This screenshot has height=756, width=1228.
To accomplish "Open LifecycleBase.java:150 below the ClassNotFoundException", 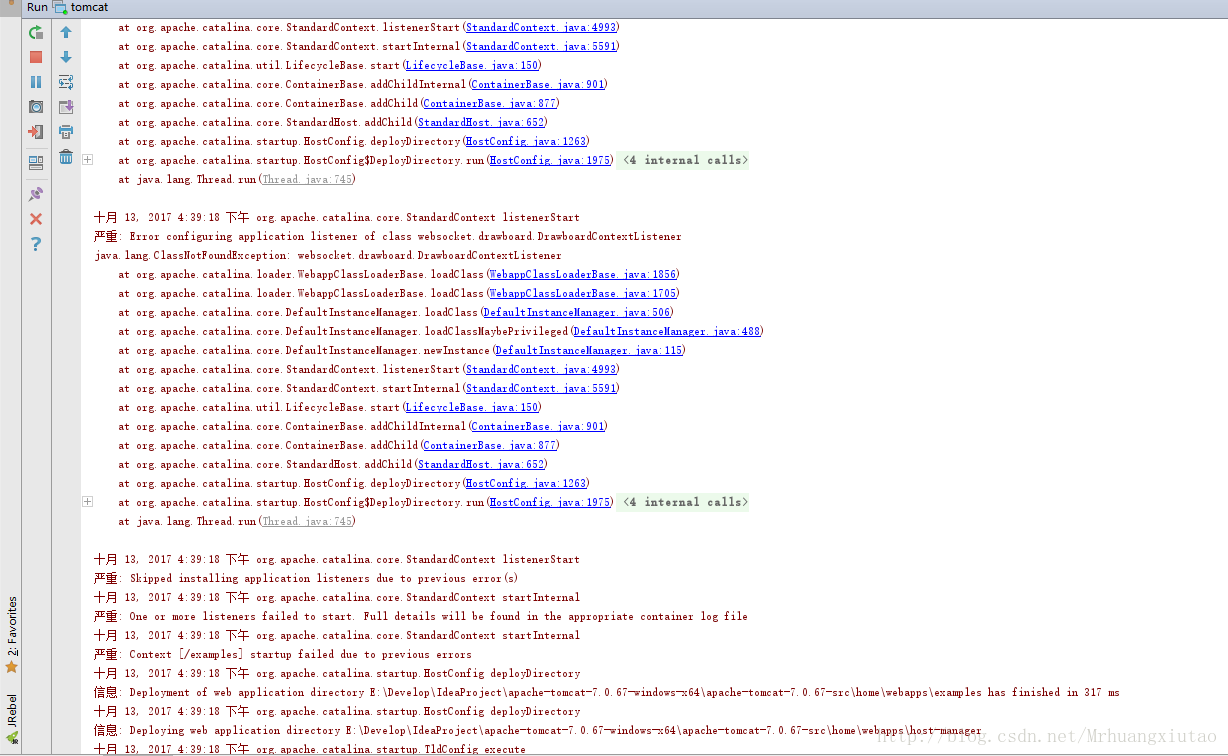I will click(472, 407).
